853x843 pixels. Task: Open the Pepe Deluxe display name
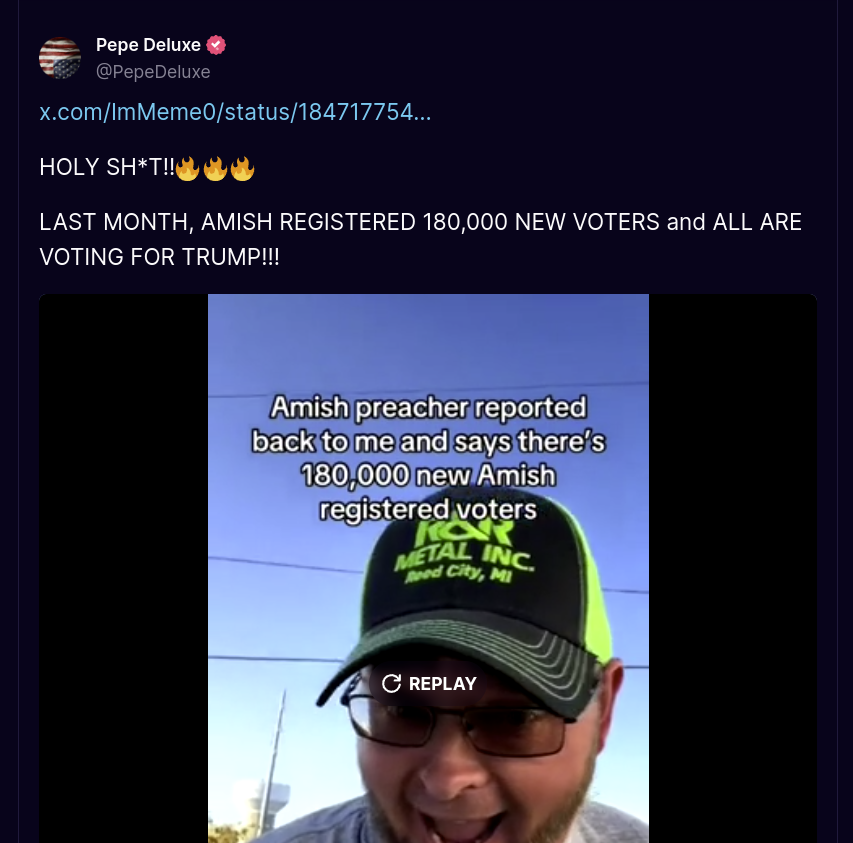(148, 45)
